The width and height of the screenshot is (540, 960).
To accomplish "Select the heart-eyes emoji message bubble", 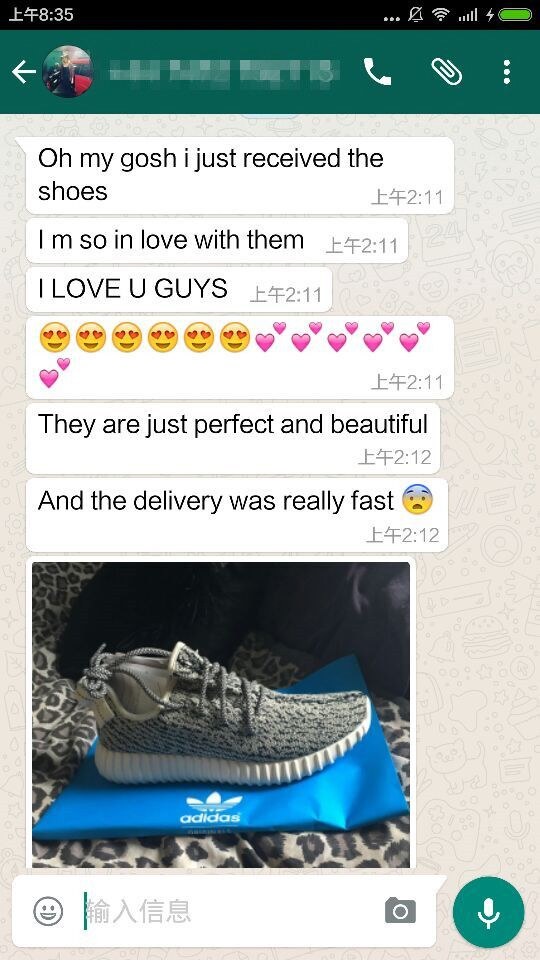I will click(239, 358).
